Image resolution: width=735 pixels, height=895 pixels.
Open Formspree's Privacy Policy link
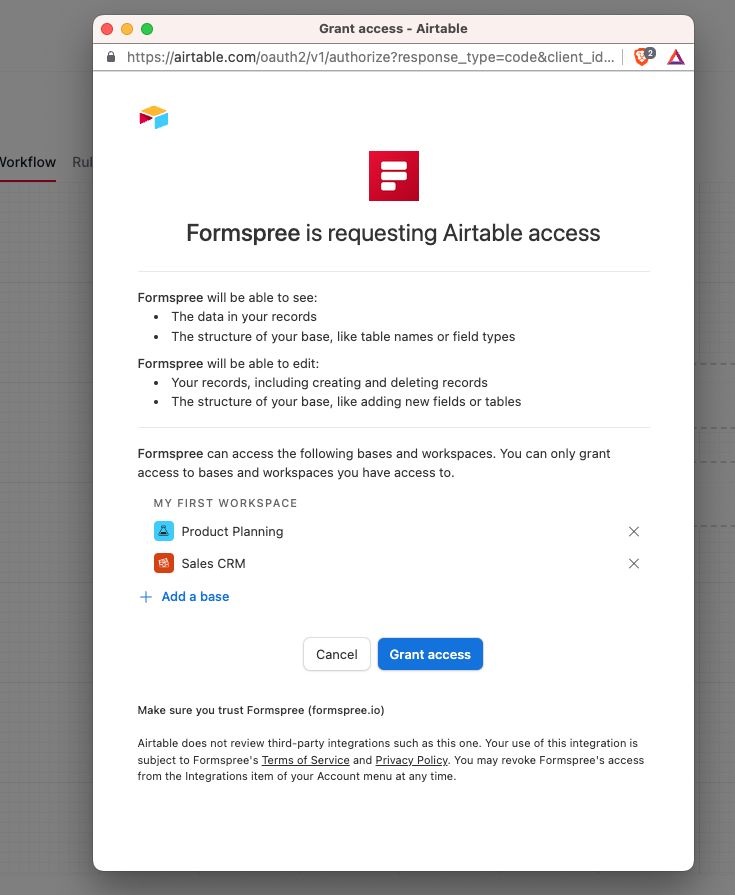[412, 760]
